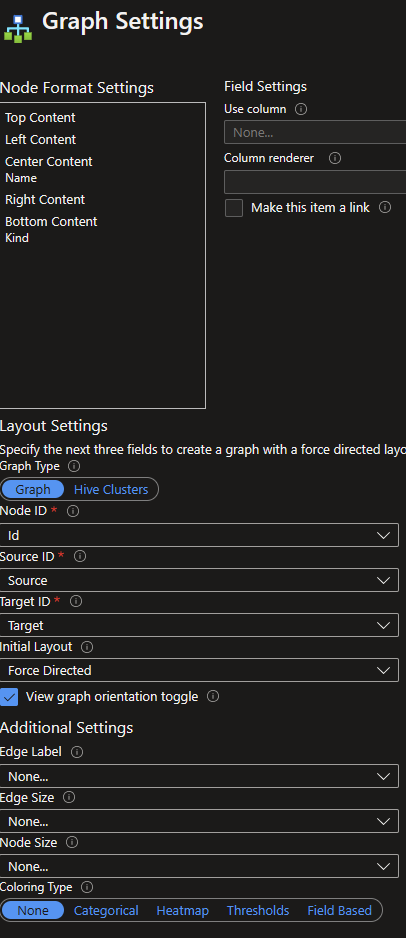
Task: Open the Node ID dropdown
Action: click(199, 535)
